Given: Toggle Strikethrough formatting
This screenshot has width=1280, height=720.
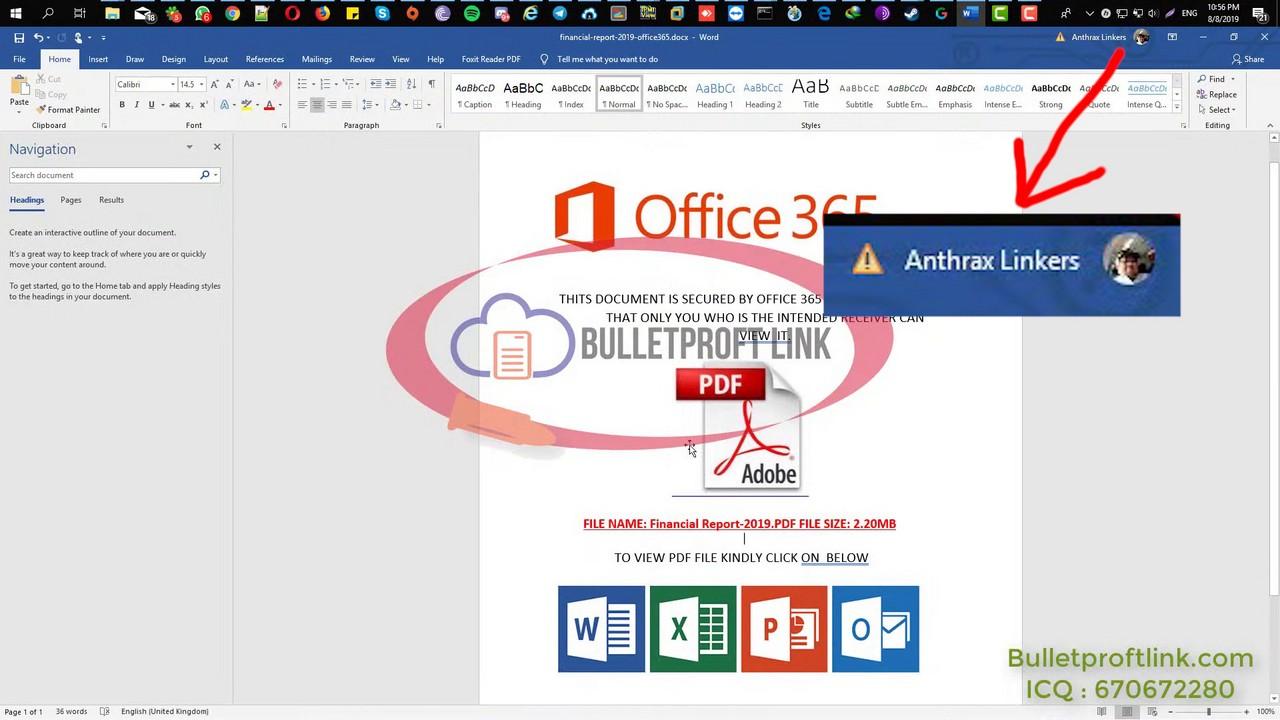Looking at the screenshot, I should (175, 105).
